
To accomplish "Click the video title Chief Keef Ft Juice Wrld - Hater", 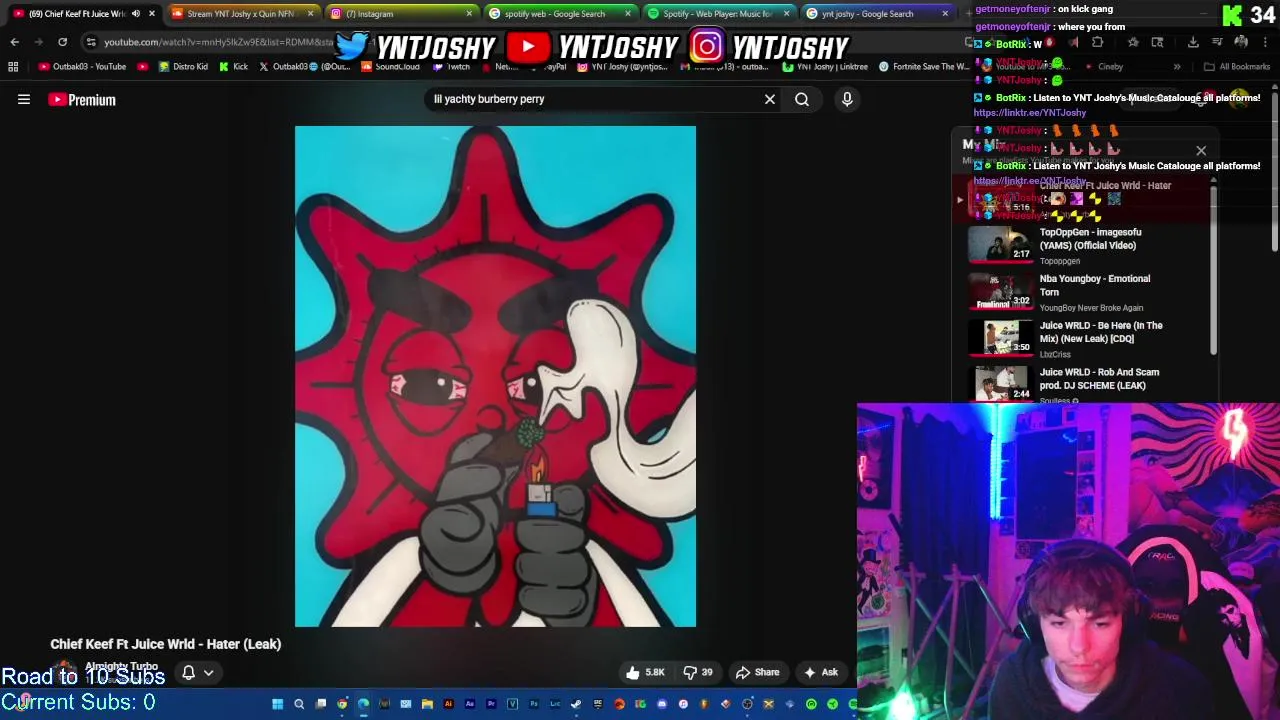I will coord(166,644).
